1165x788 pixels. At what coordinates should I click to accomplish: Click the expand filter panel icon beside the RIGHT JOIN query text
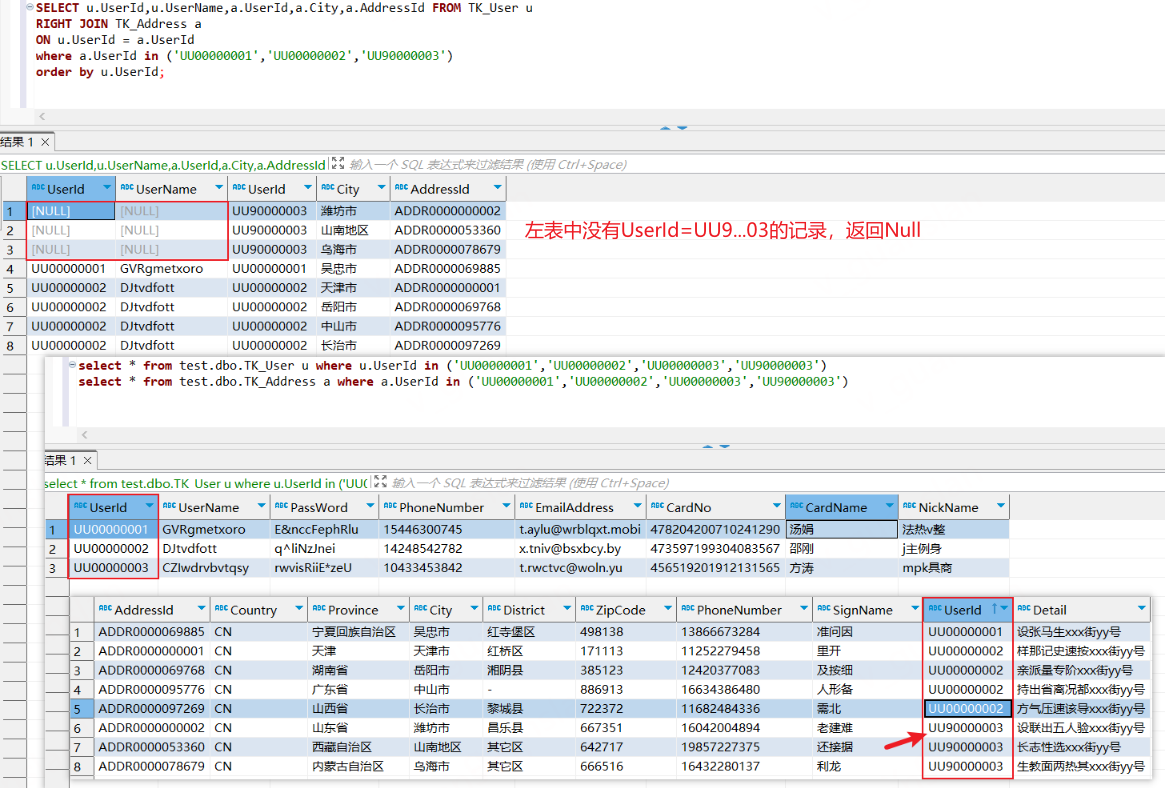[337, 164]
